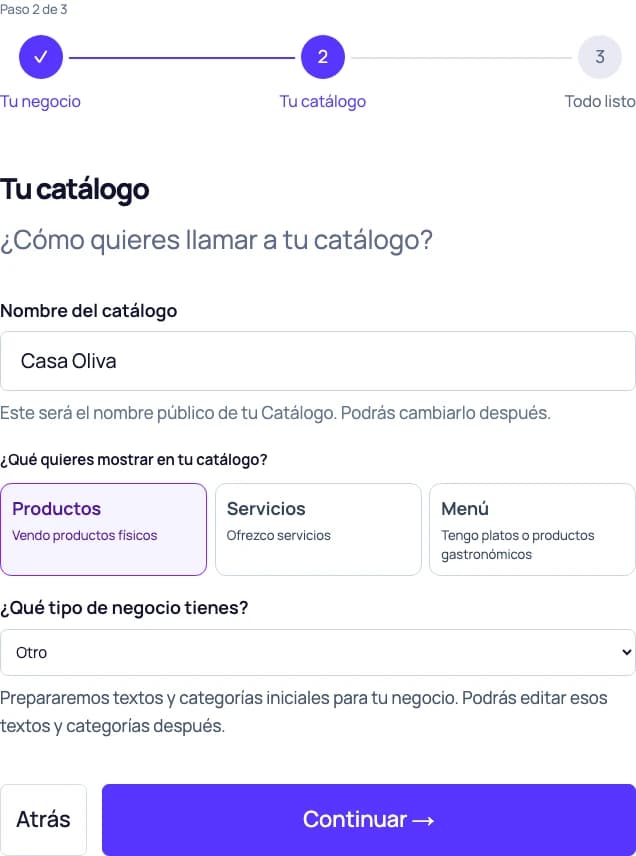Viewport: 636px width, 856px height.
Task: Click "¿Qué tipo de negocio tienes?" label
Action: (124, 608)
